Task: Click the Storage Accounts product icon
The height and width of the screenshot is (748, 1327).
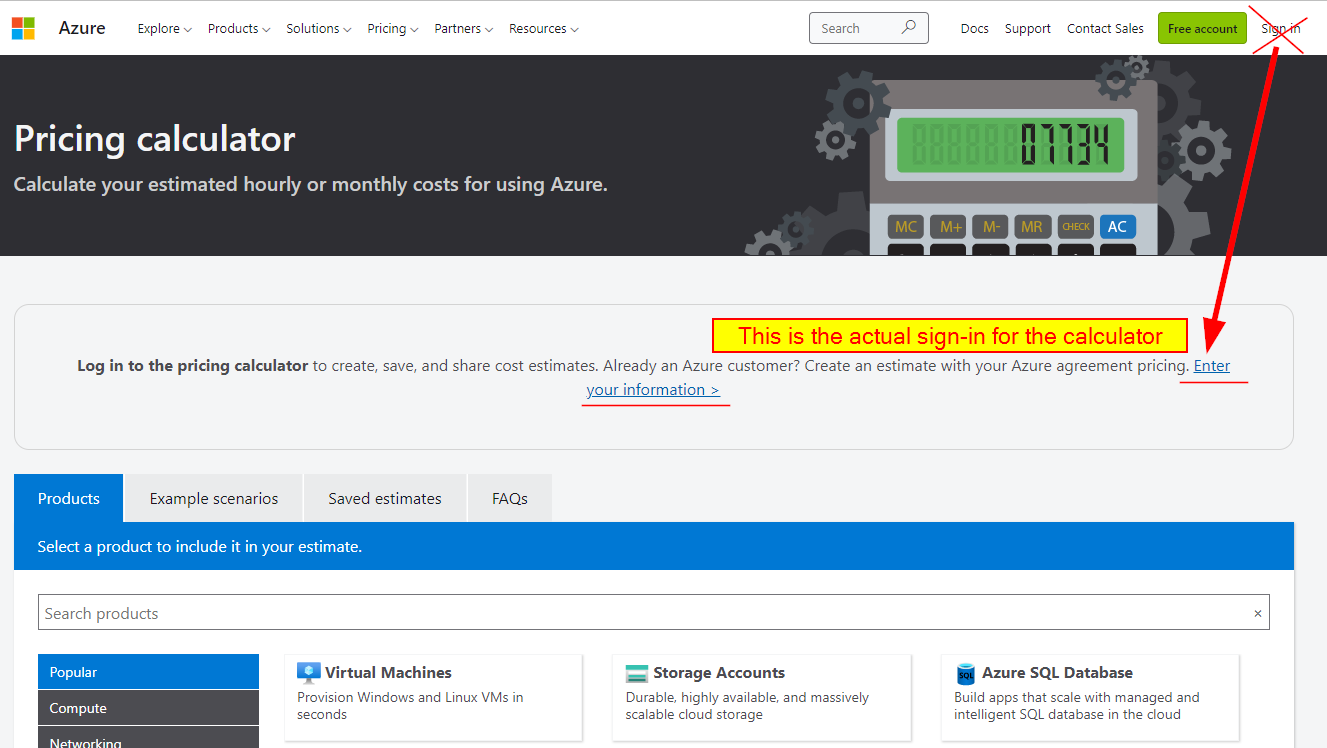Action: (x=637, y=673)
